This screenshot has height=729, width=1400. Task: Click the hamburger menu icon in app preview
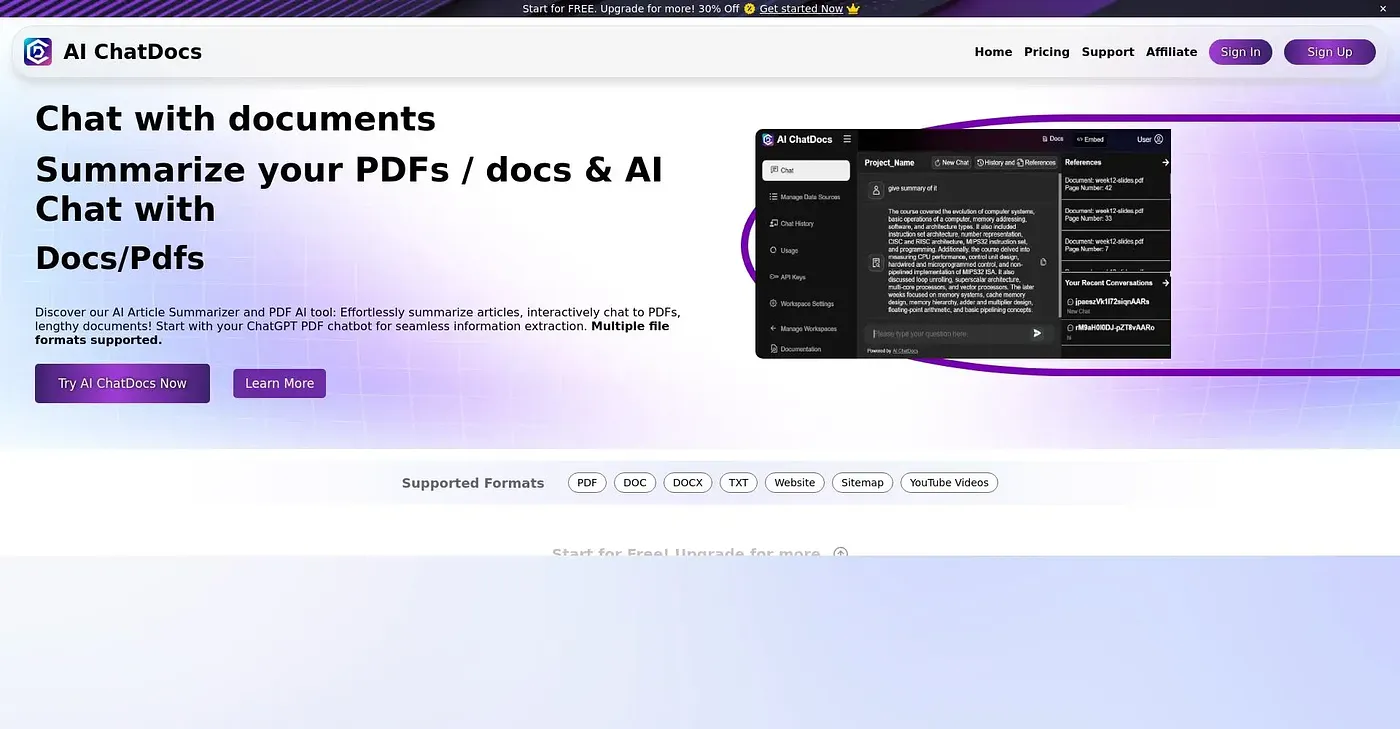click(847, 139)
